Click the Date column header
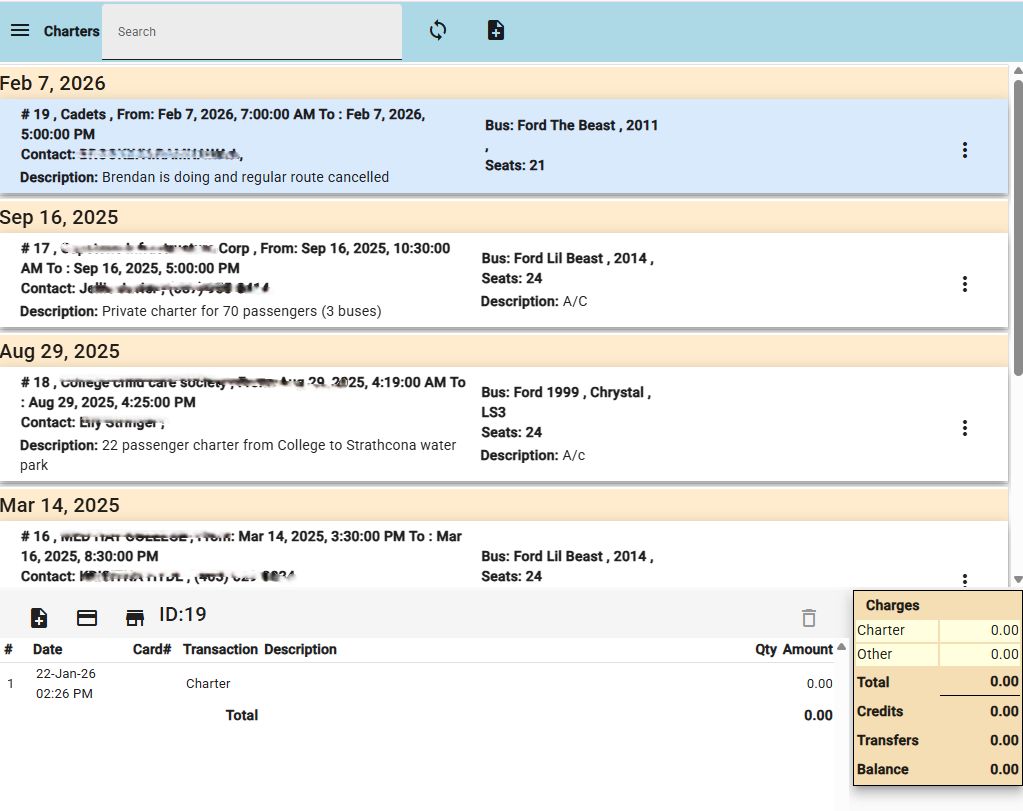The image size is (1023, 811). click(x=48, y=649)
